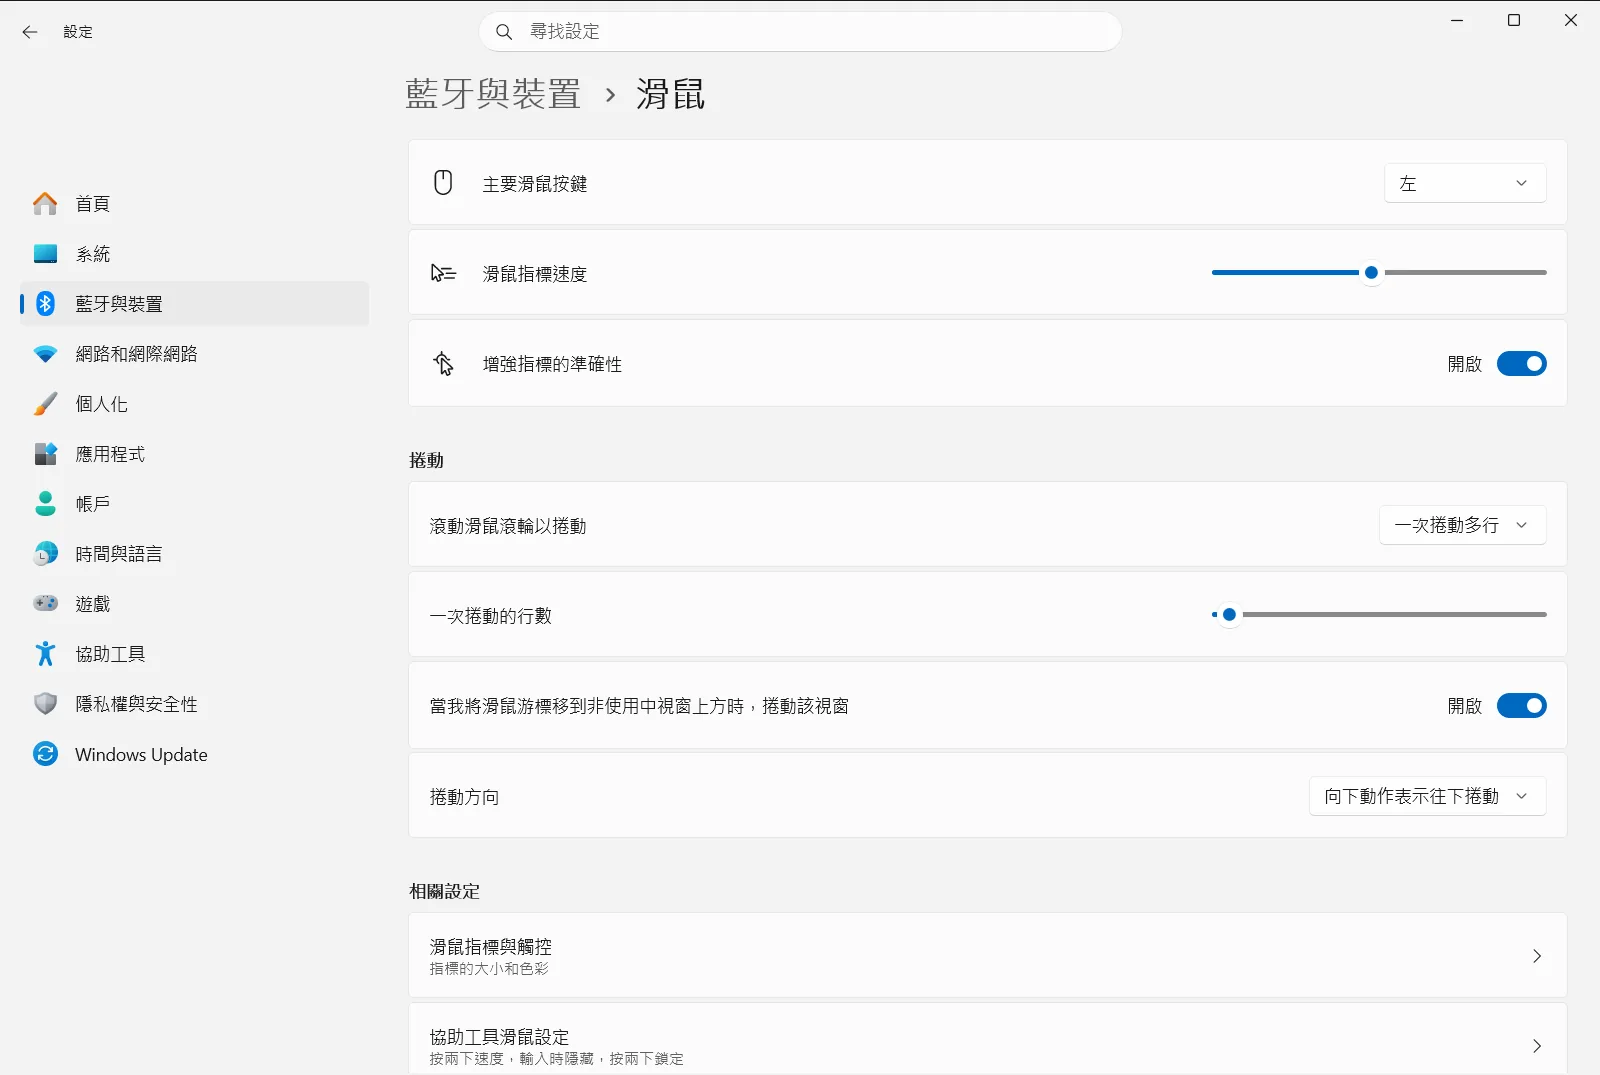Click the Windows Update sync icon
Image resolution: width=1600 pixels, height=1075 pixels.
point(45,754)
